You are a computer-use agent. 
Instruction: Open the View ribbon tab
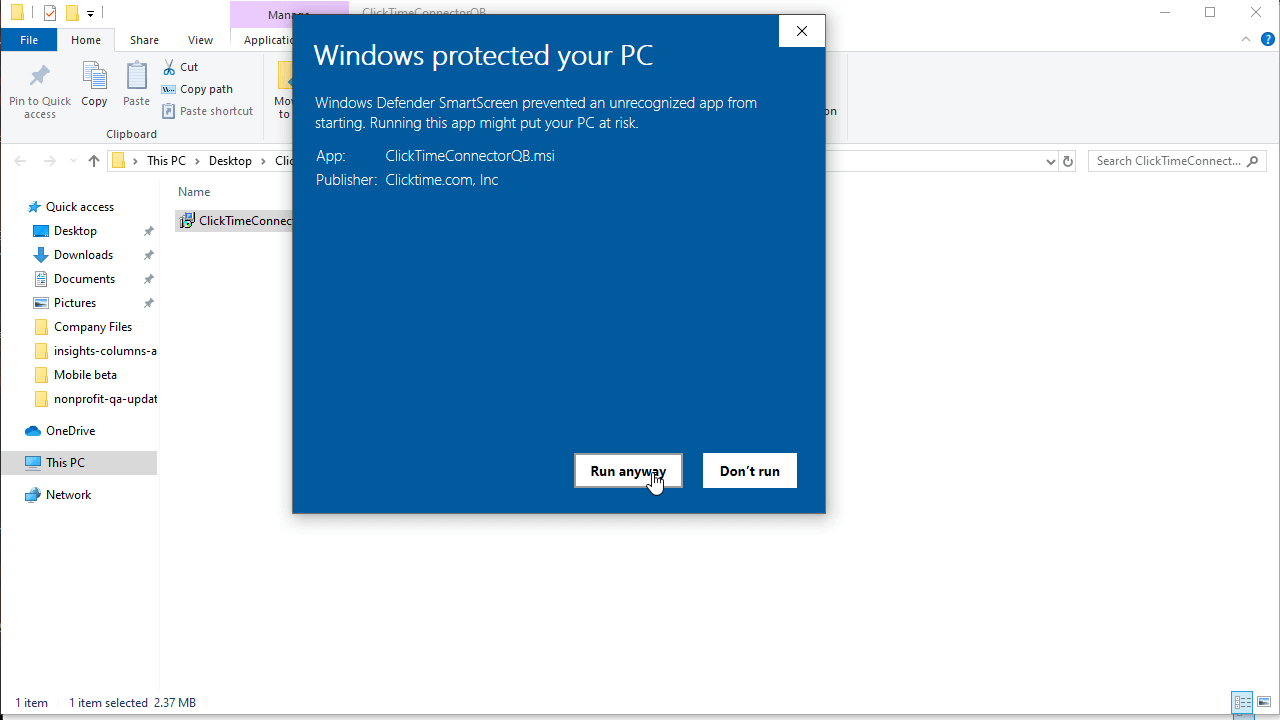coord(200,40)
